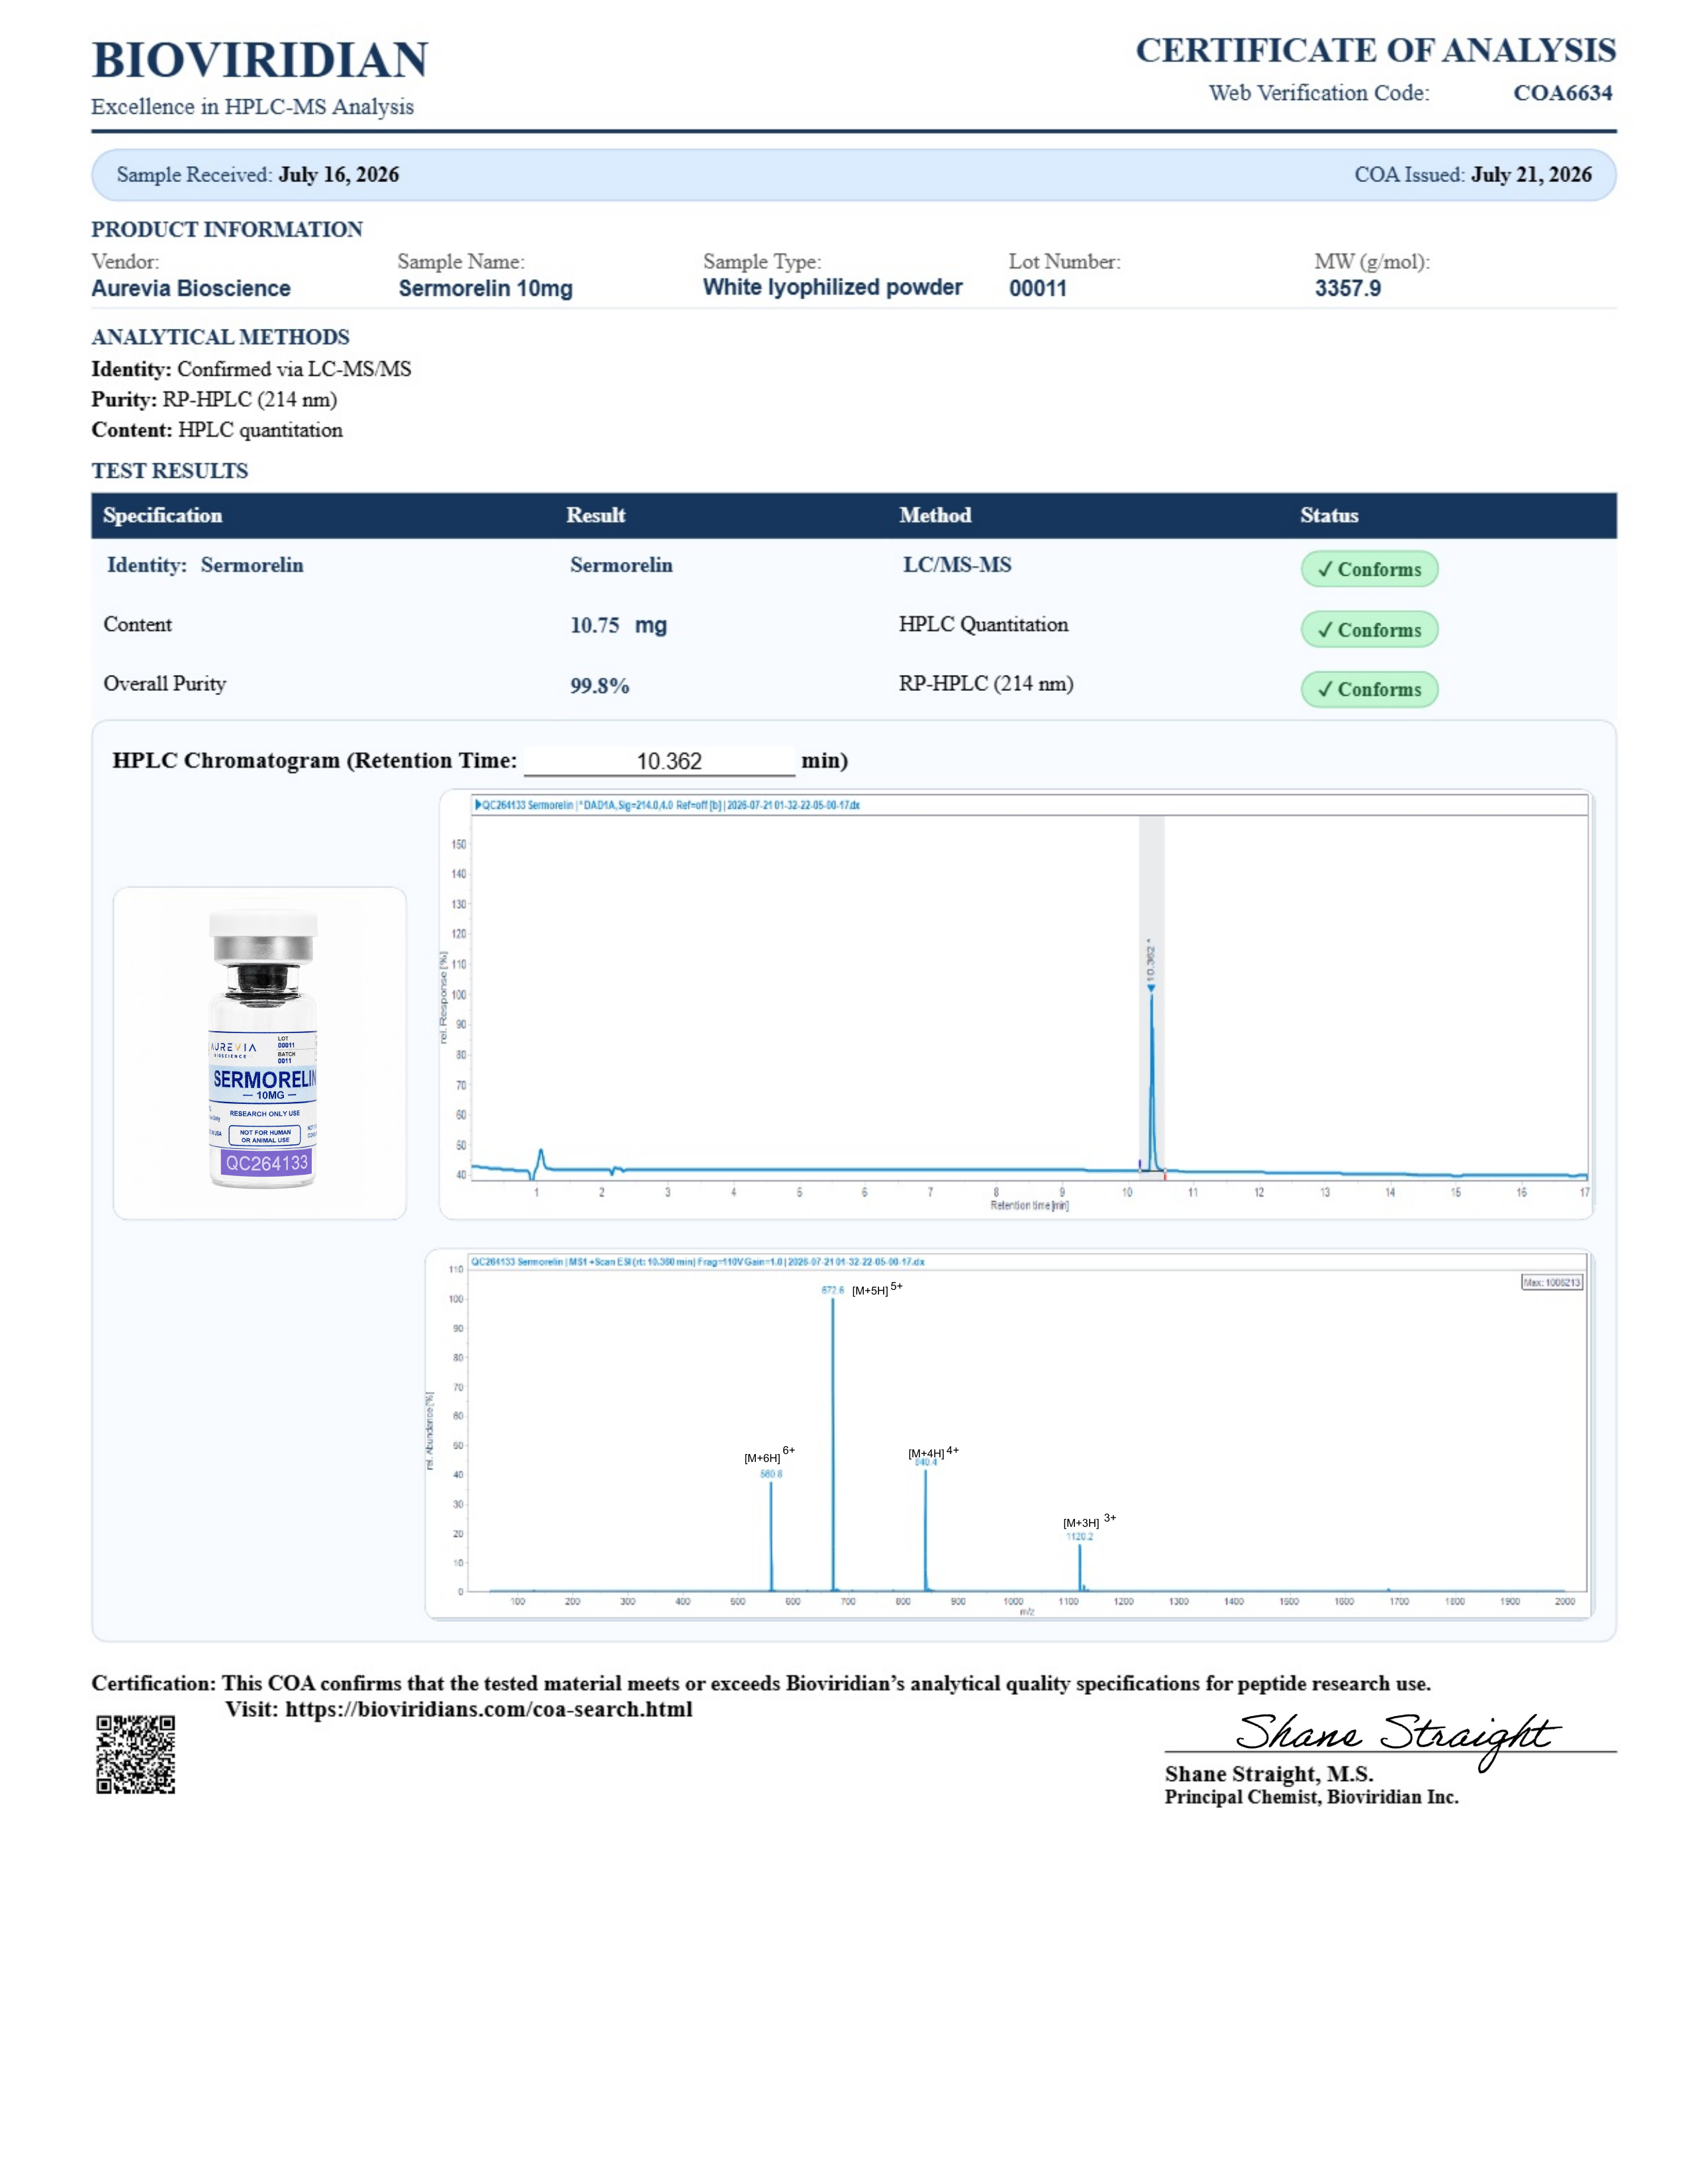
Task: Click the 'HPLC Quantitation' method cell
Action: (983, 625)
